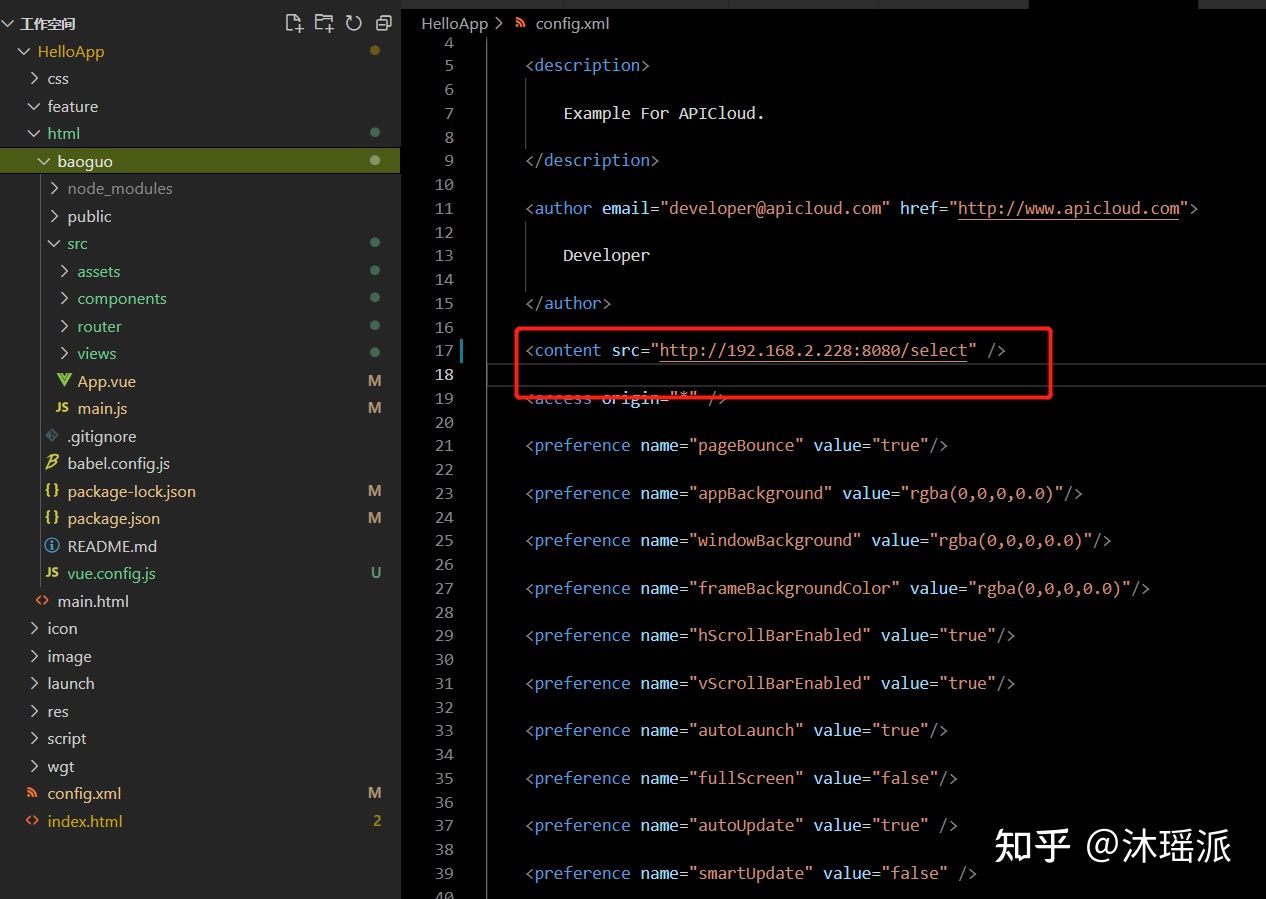The height and width of the screenshot is (899, 1266).
Task: Collapse the HelloApp root folder
Action: point(25,51)
